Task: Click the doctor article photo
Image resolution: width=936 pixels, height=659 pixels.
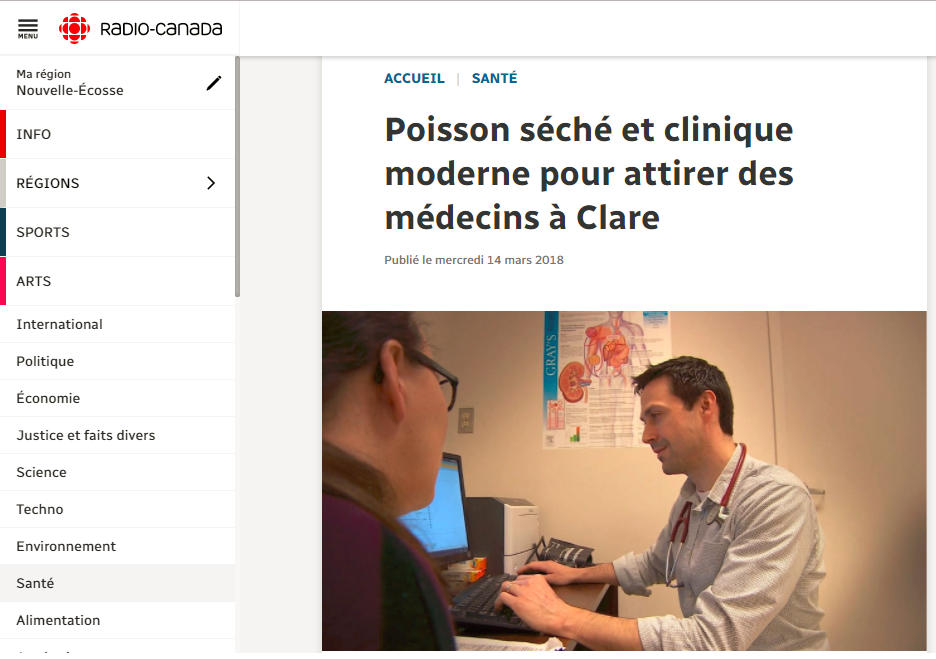Action: coord(624,481)
